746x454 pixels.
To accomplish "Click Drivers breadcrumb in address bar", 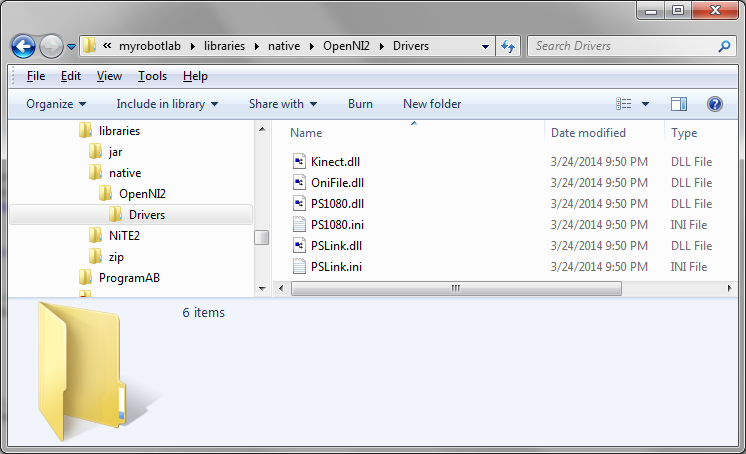I will point(411,46).
